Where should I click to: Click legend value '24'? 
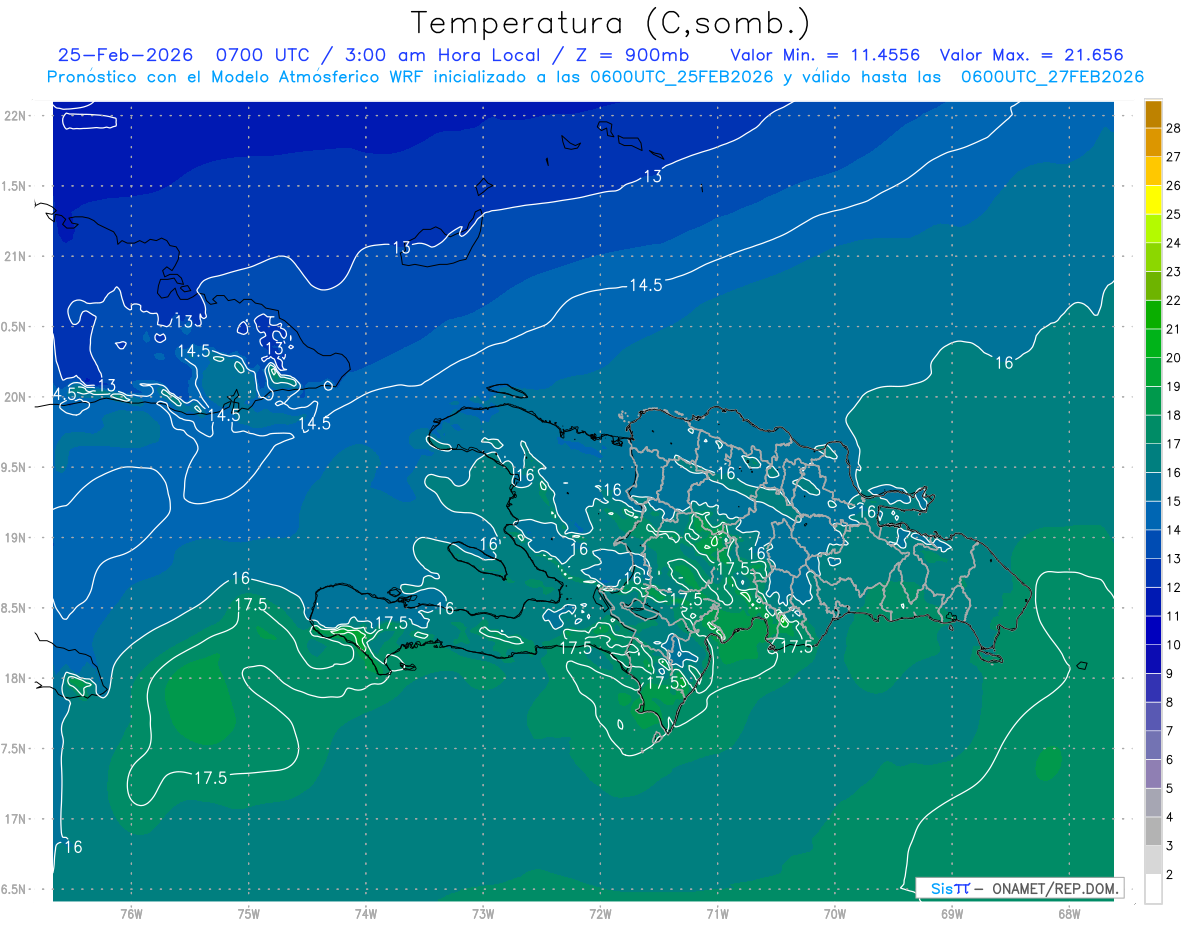1174,243
